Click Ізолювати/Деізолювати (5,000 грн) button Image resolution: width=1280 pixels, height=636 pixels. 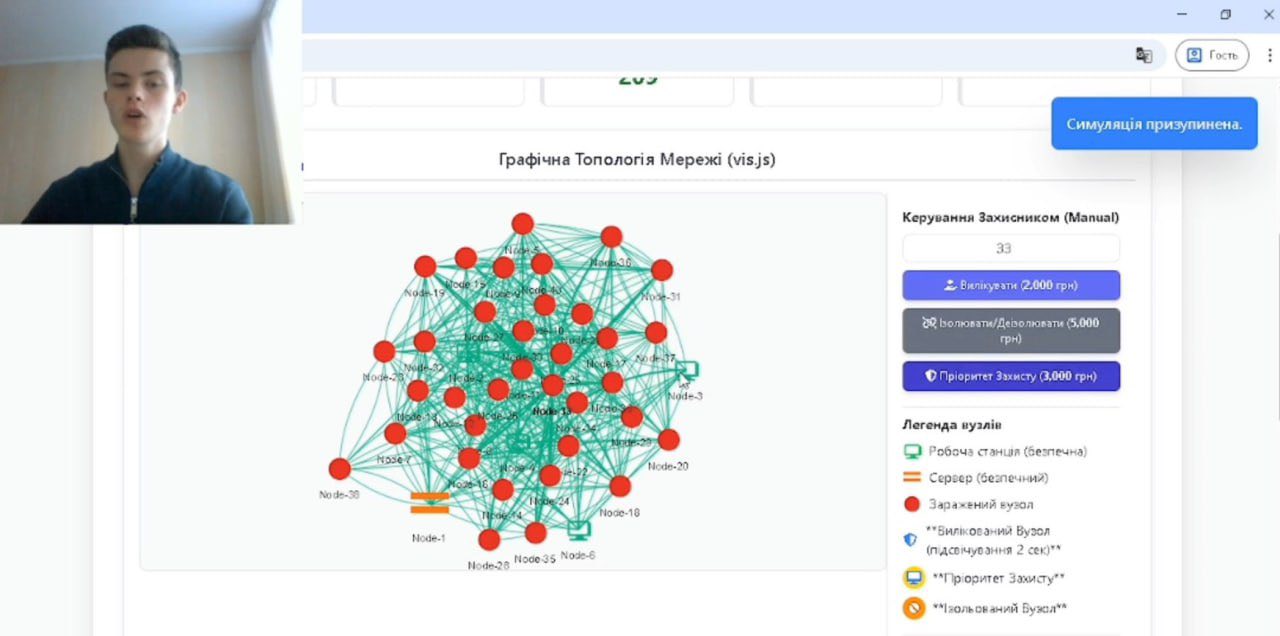click(1011, 331)
